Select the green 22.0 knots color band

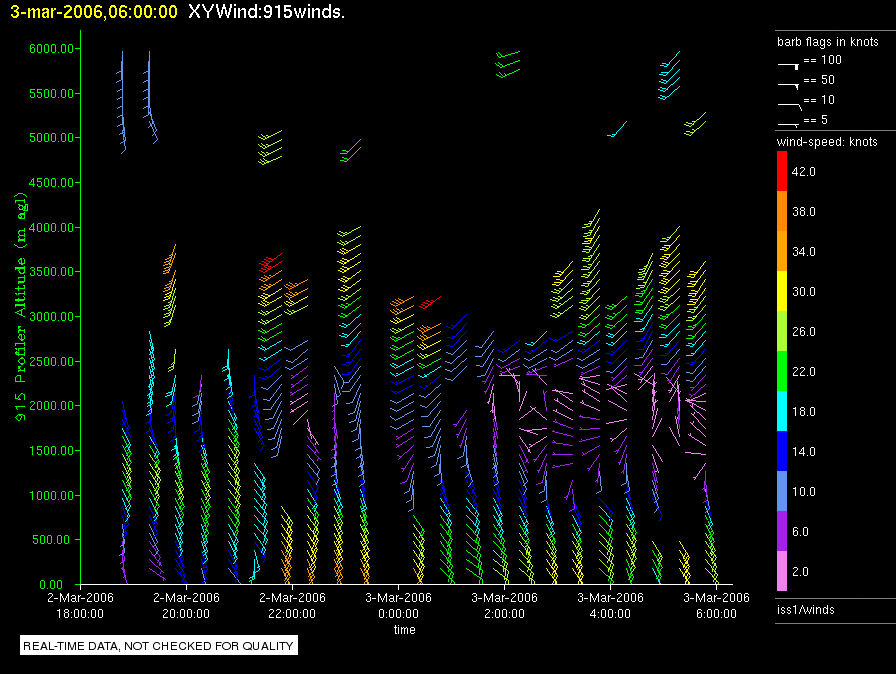pos(782,371)
